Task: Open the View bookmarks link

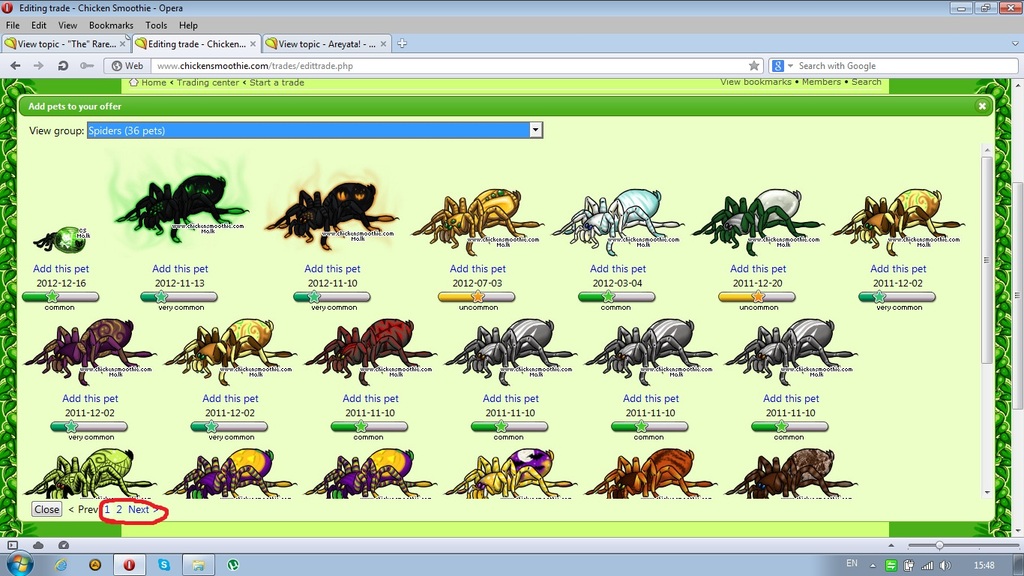Action: 756,82
